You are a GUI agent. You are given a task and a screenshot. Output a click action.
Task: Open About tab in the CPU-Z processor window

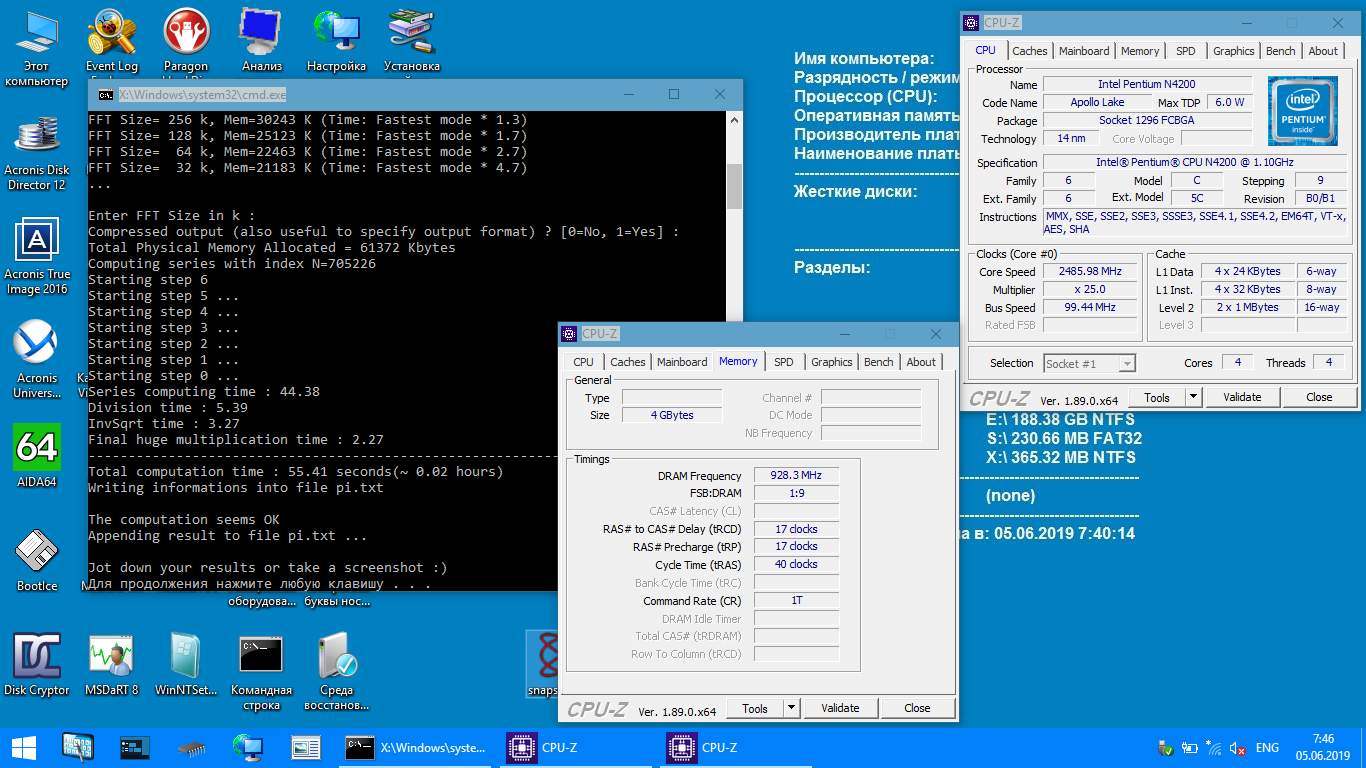click(1324, 51)
